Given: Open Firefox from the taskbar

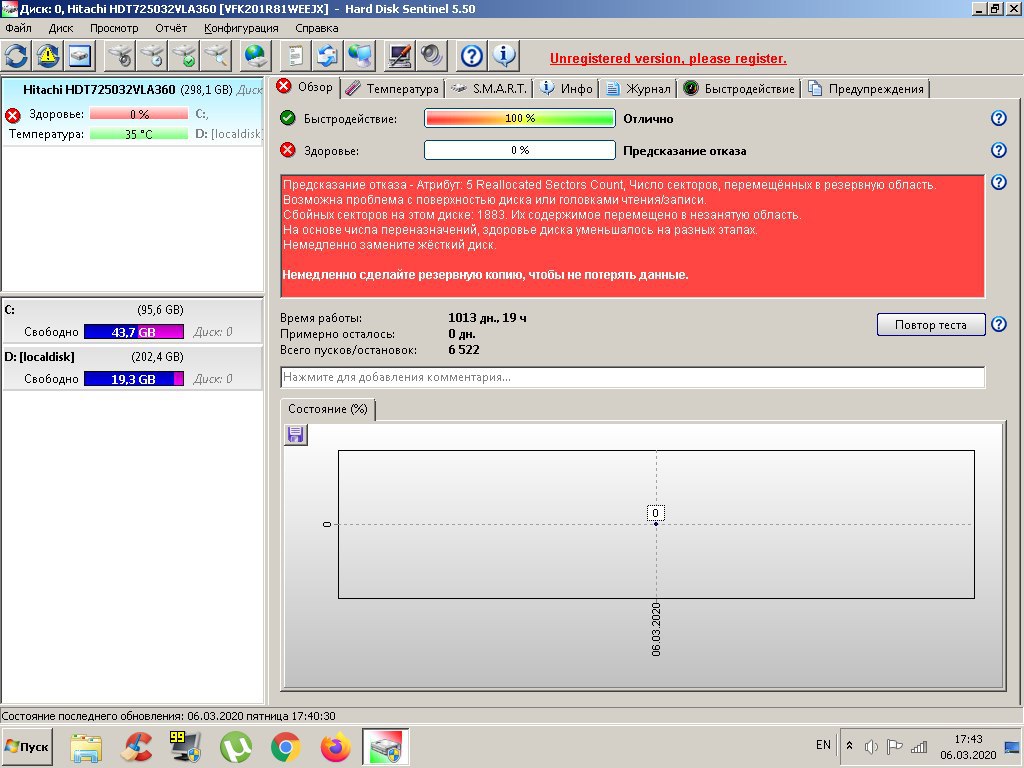Looking at the screenshot, I should pos(336,746).
